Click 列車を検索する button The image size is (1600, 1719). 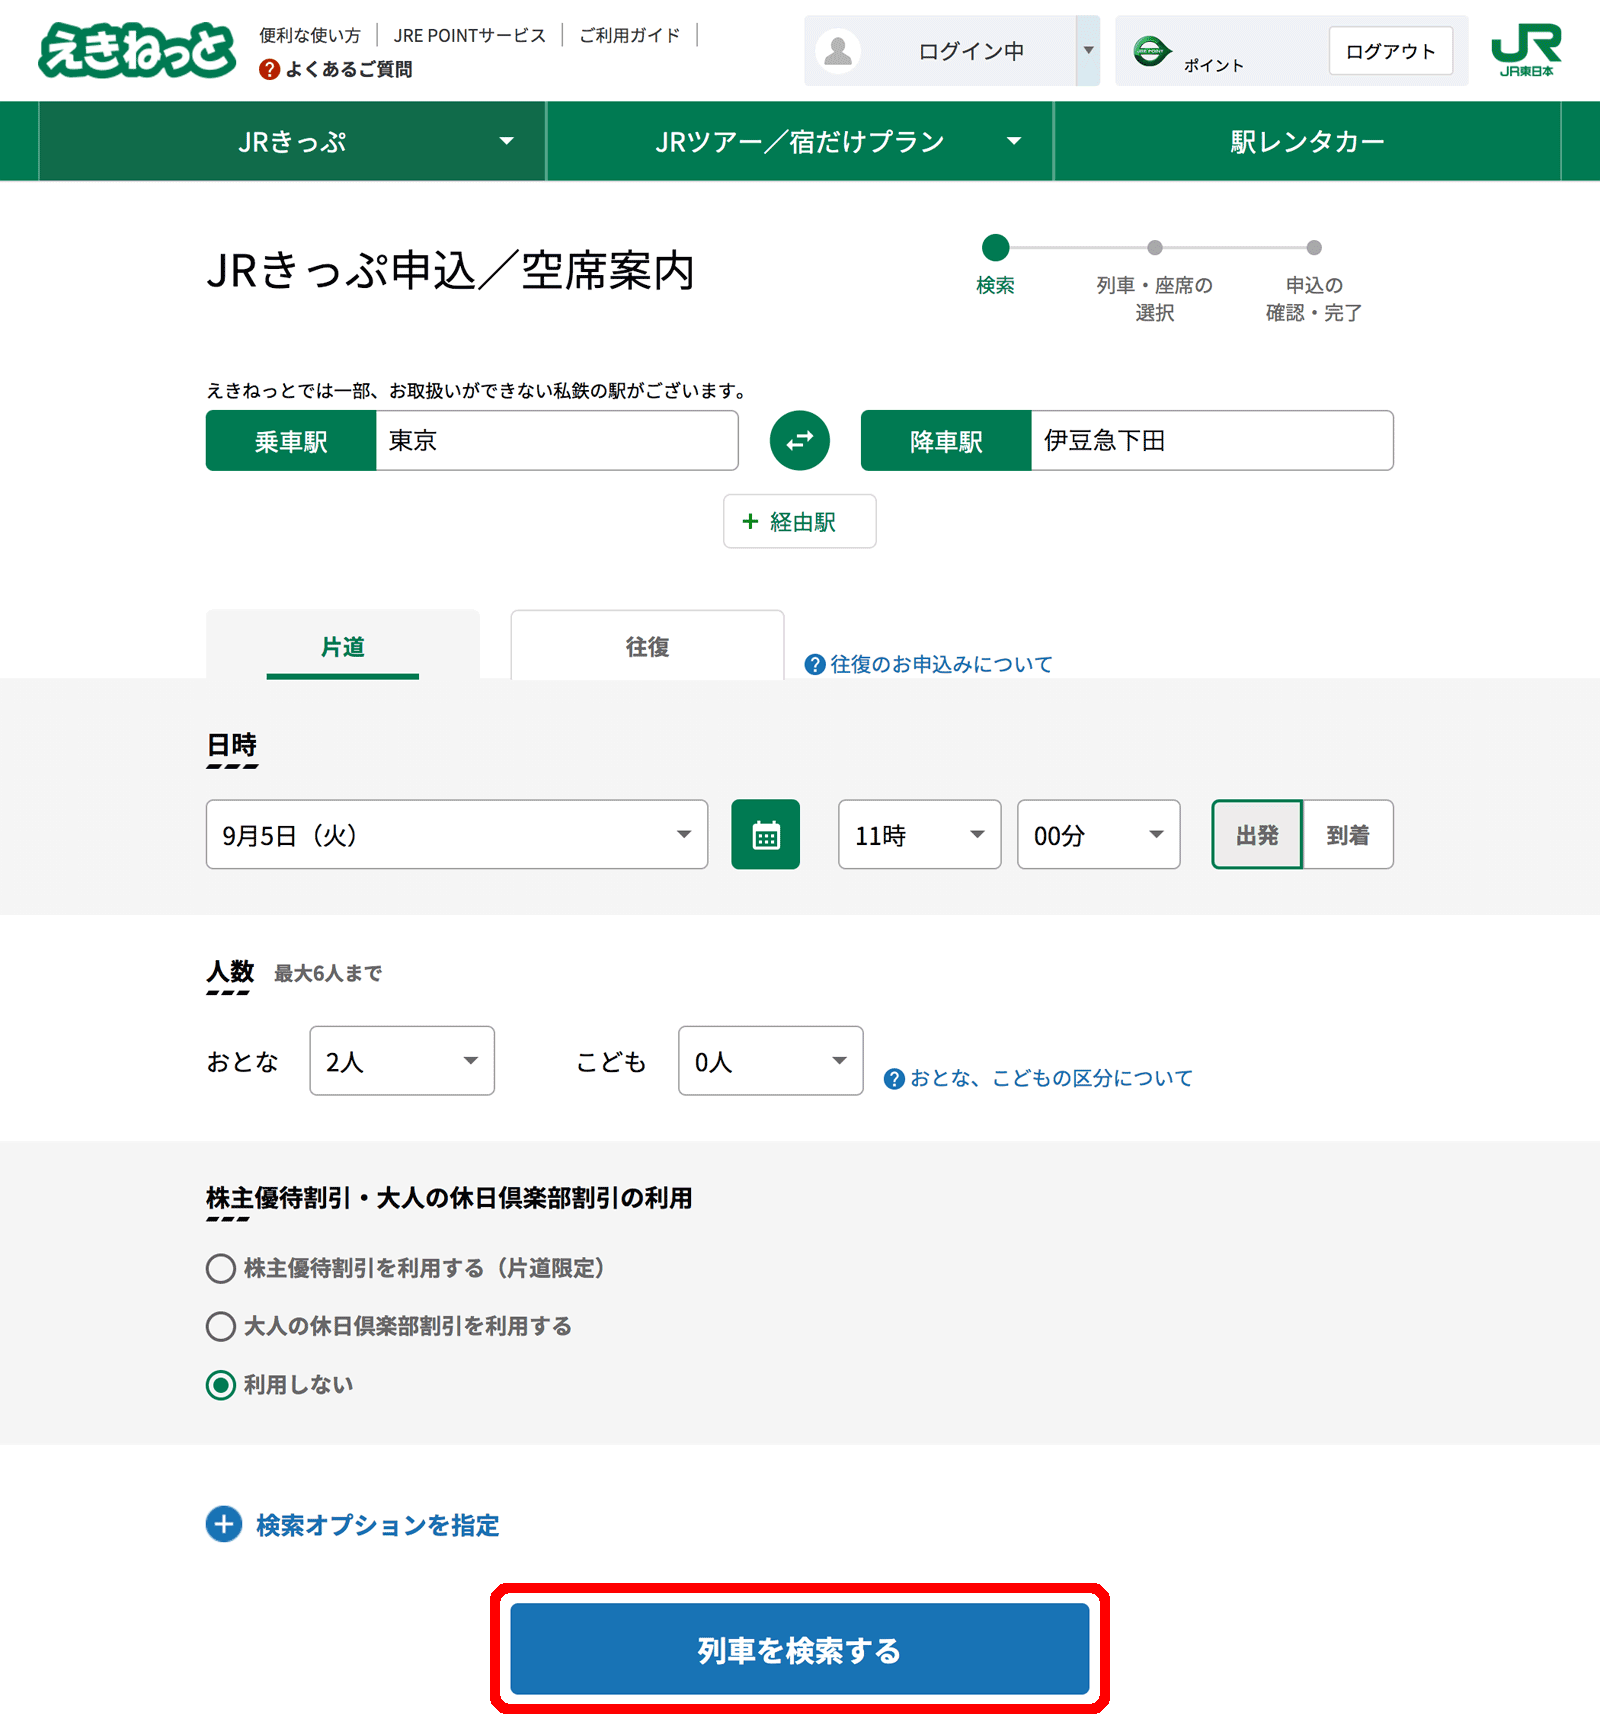point(800,1649)
